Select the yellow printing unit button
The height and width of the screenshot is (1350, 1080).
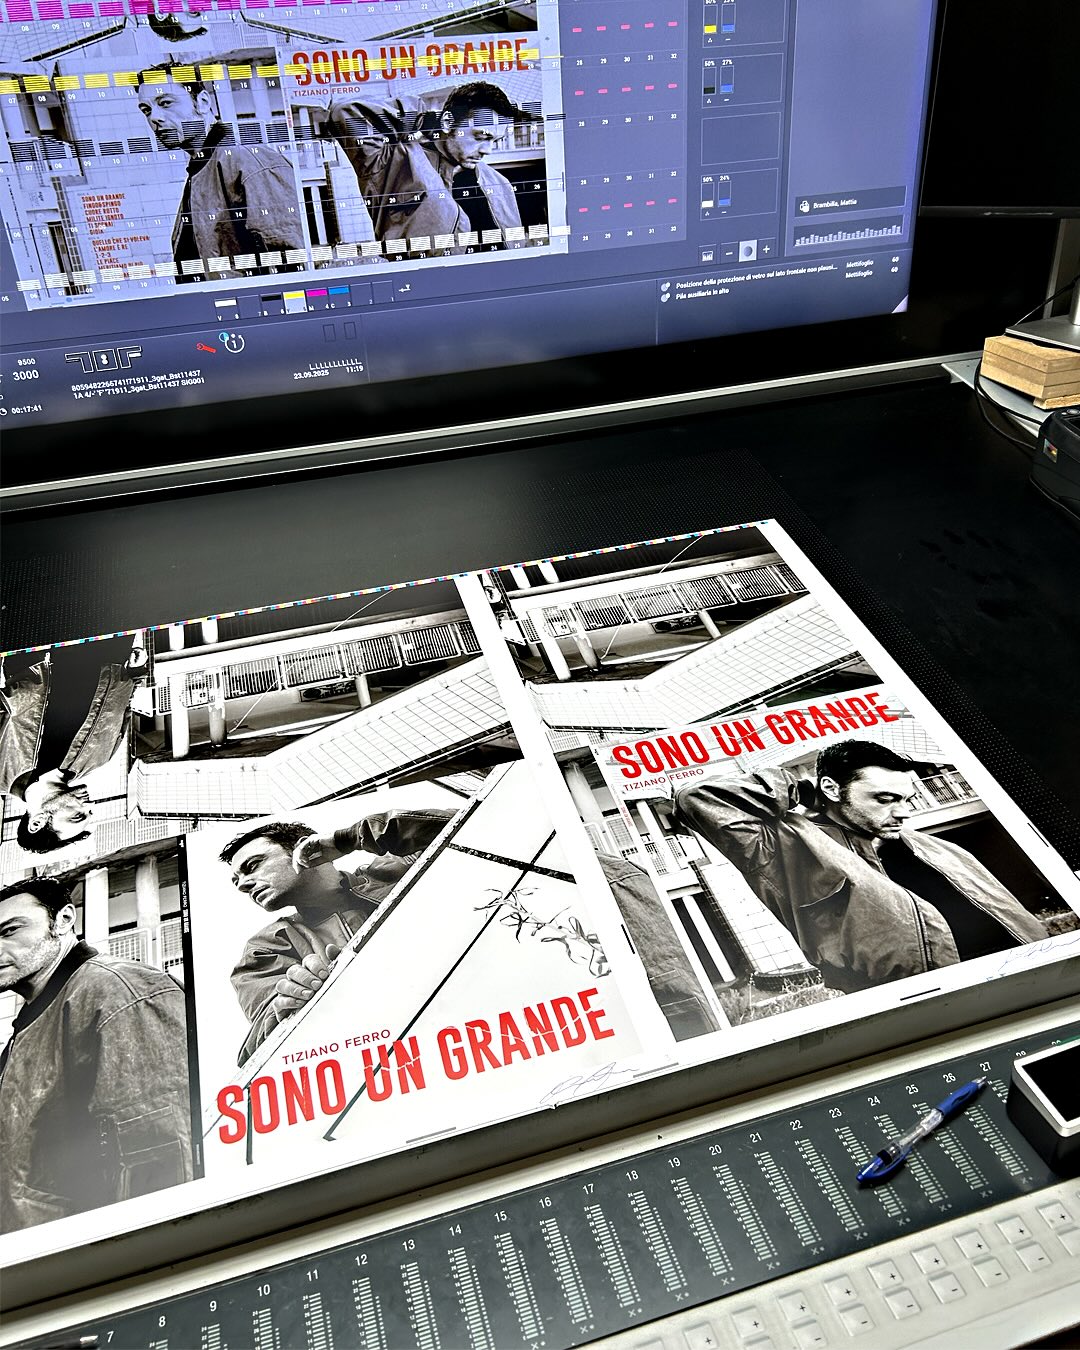(294, 302)
